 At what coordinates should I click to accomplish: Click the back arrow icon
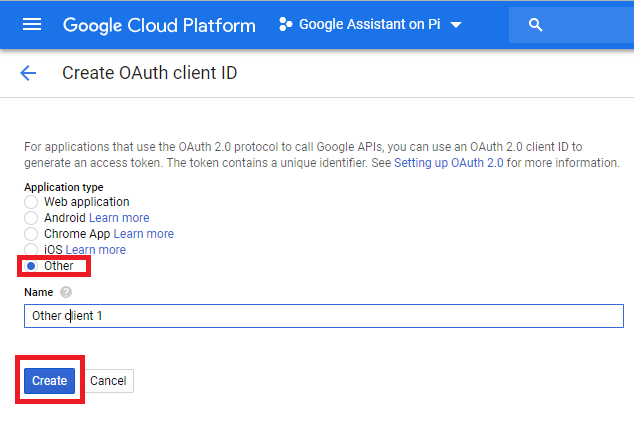point(28,73)
